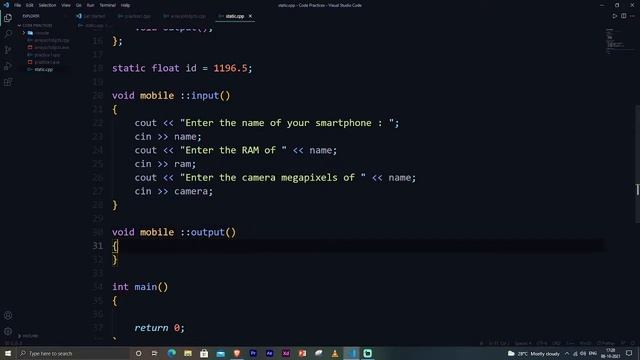
Task: Open Adobe XD from the taskbar
Action: point(286,353)
